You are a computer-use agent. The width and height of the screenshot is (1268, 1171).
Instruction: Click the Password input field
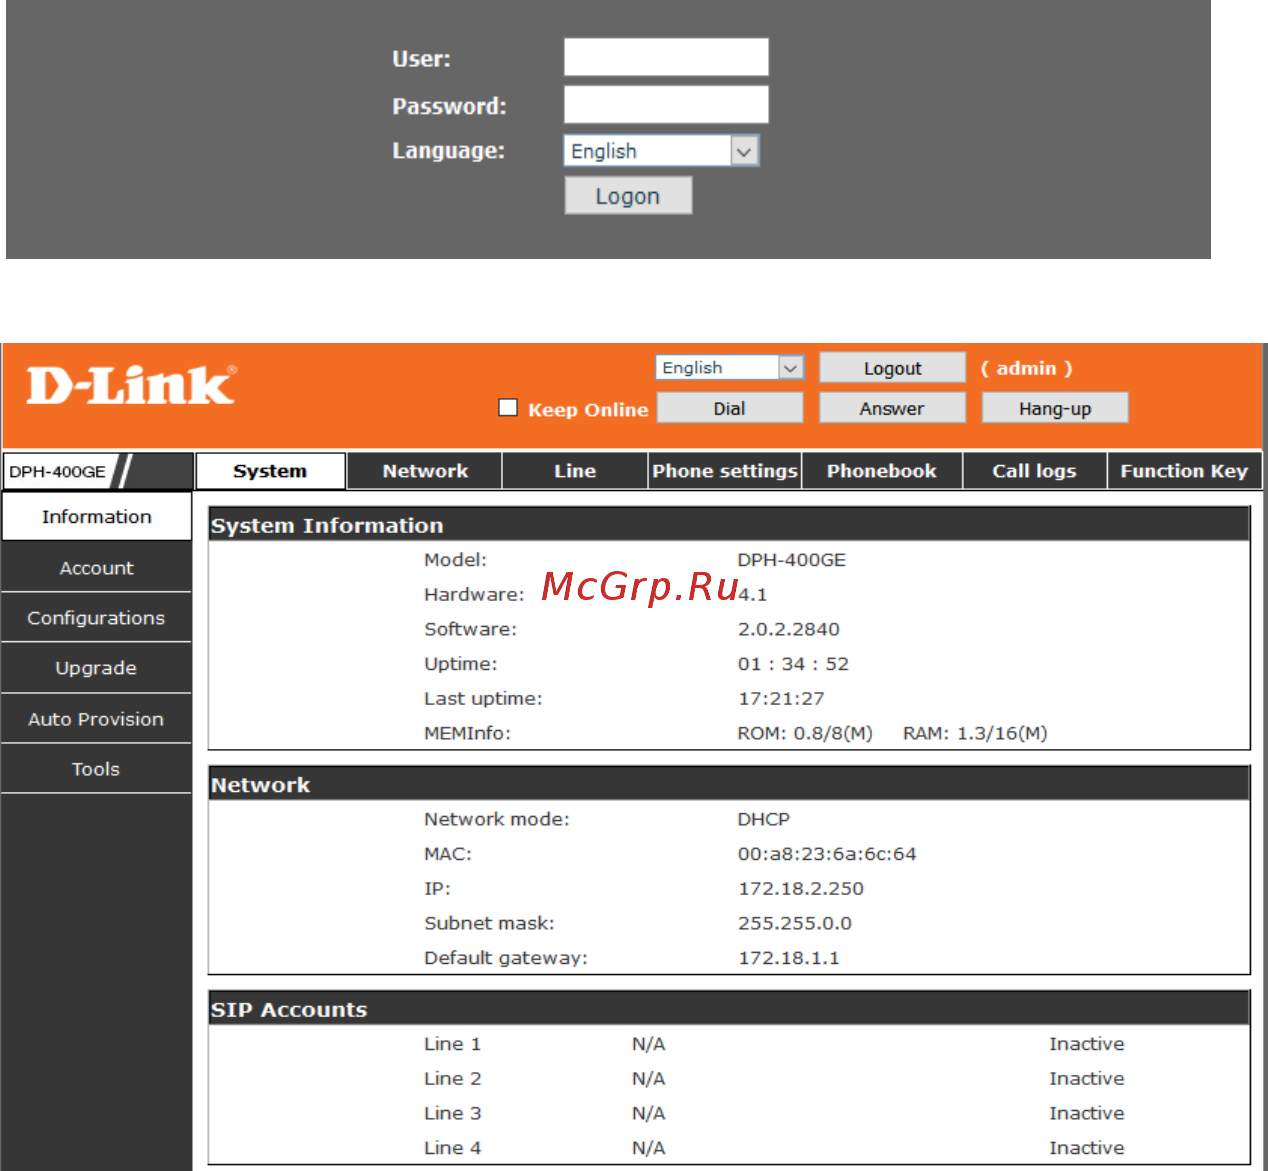(666, 104)
